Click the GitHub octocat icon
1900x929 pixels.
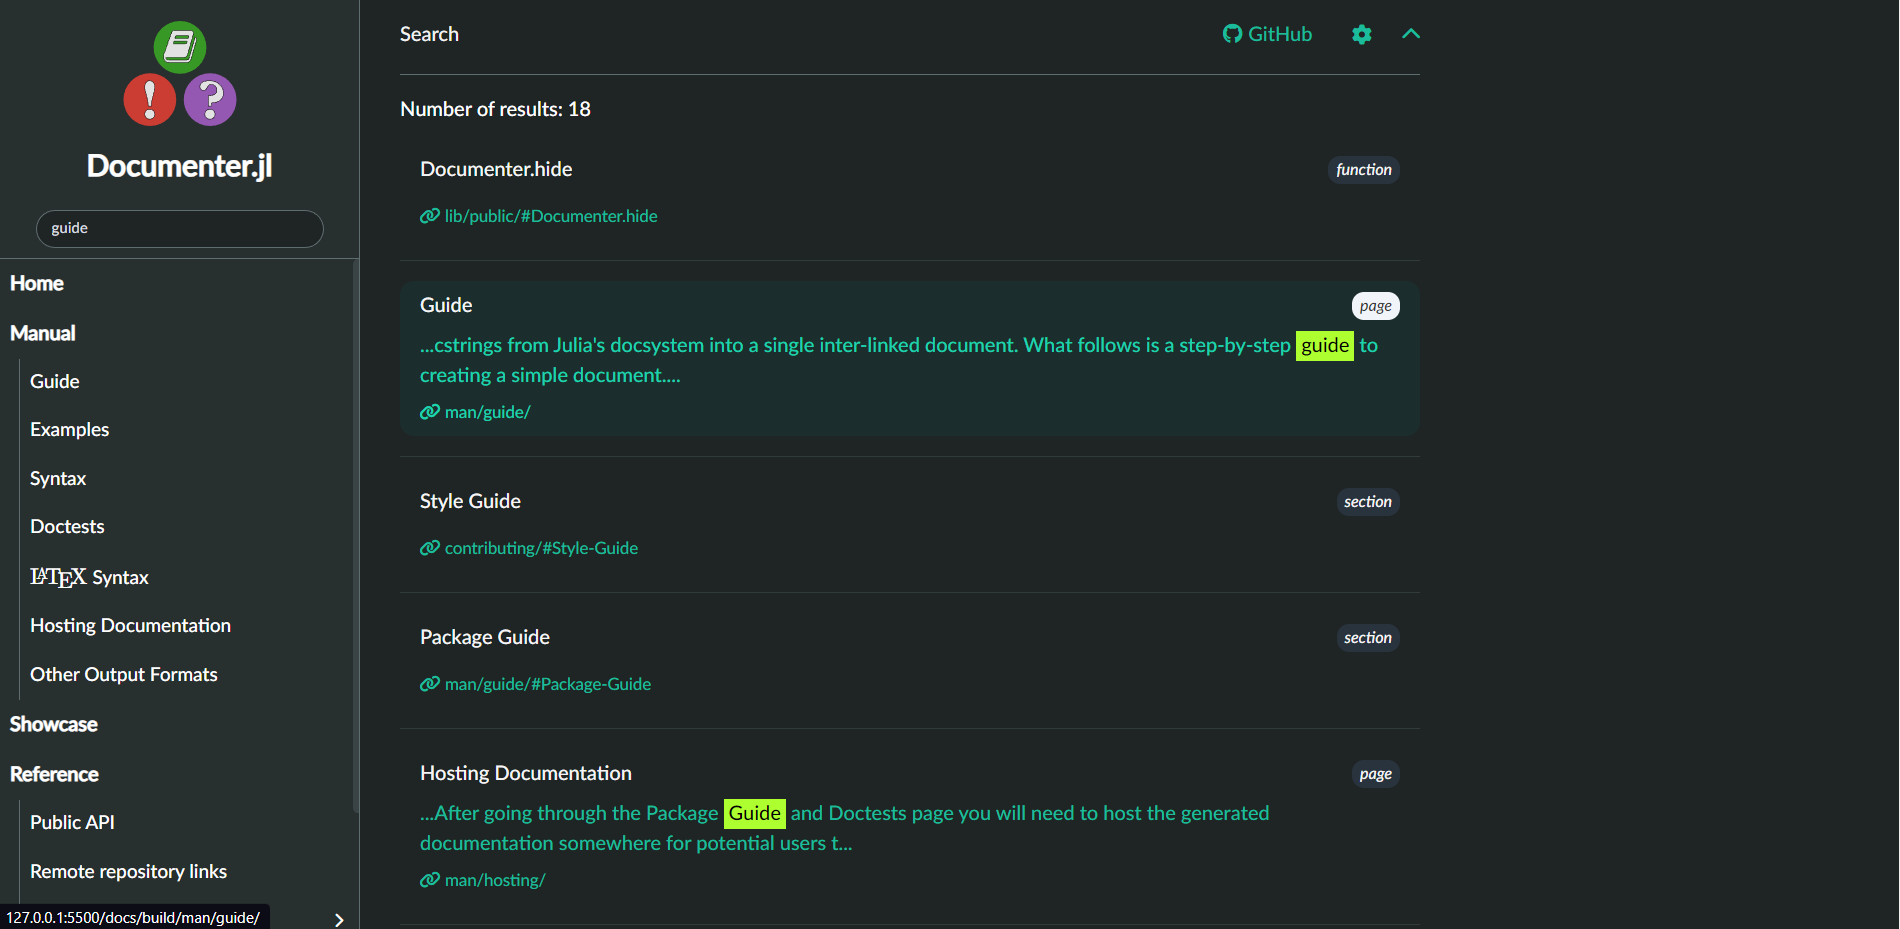[x=1232, y=34]
